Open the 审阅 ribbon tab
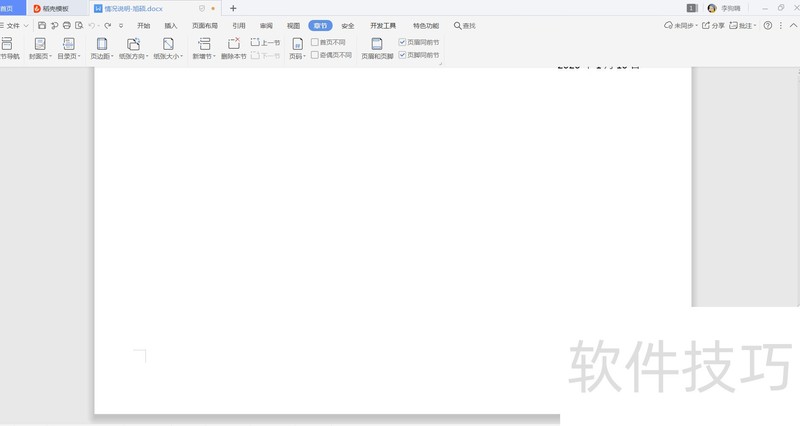 [266, 26]
